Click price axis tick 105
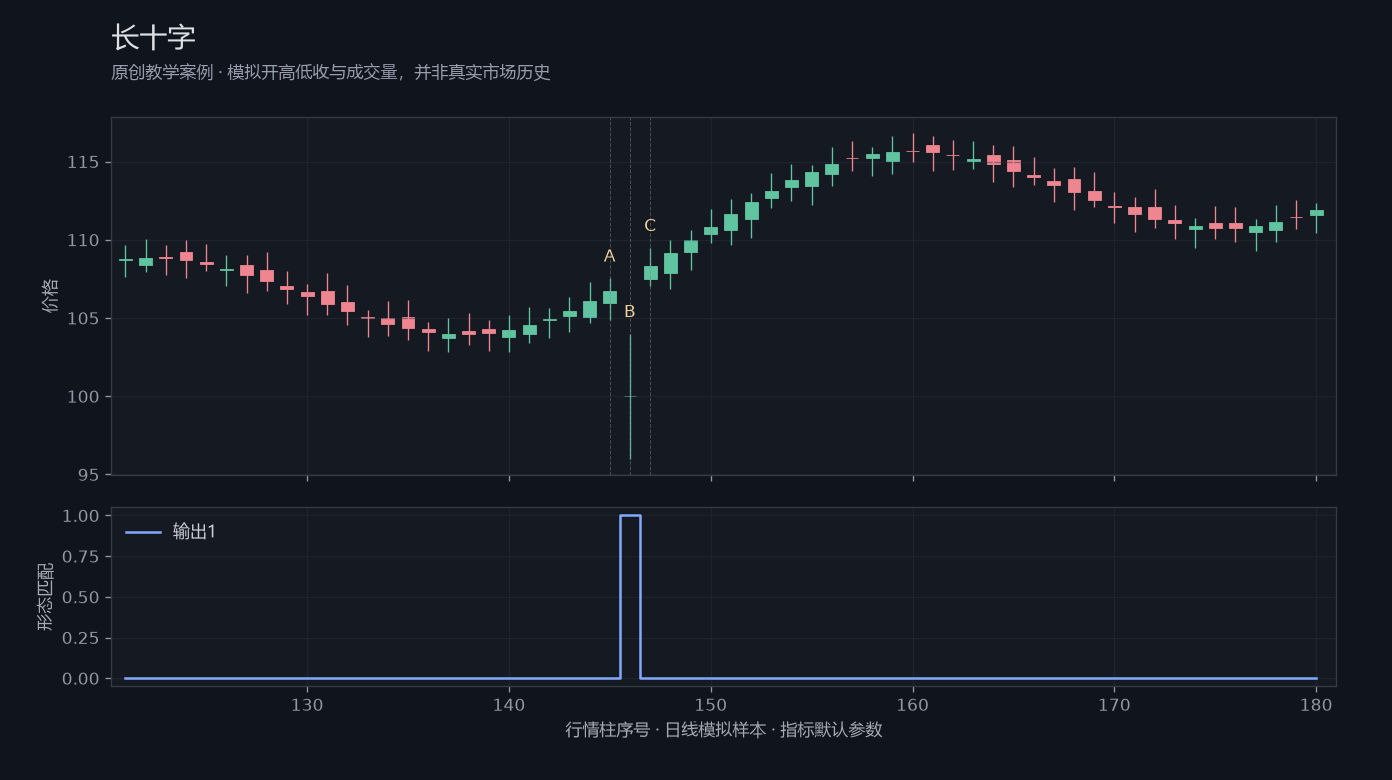The image size is (1392, 780). [x=84, y=318]
